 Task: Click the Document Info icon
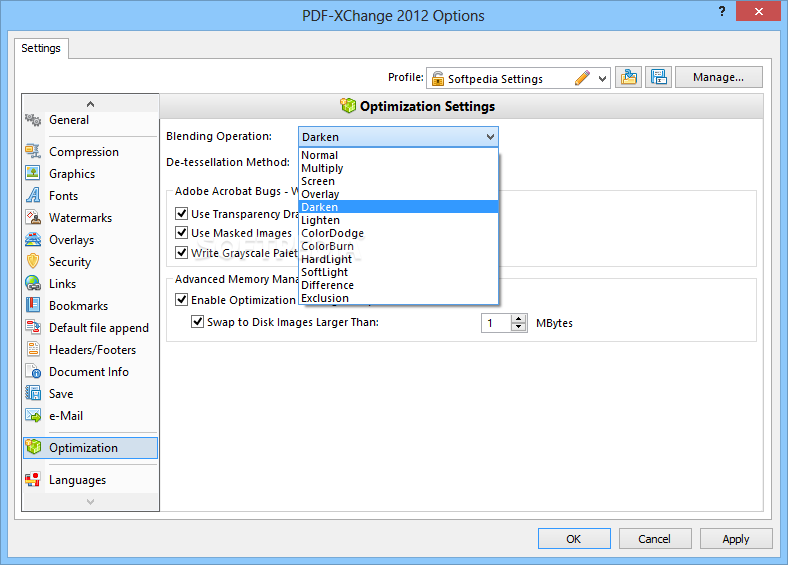pyautogui.click(x=33, y=371)
